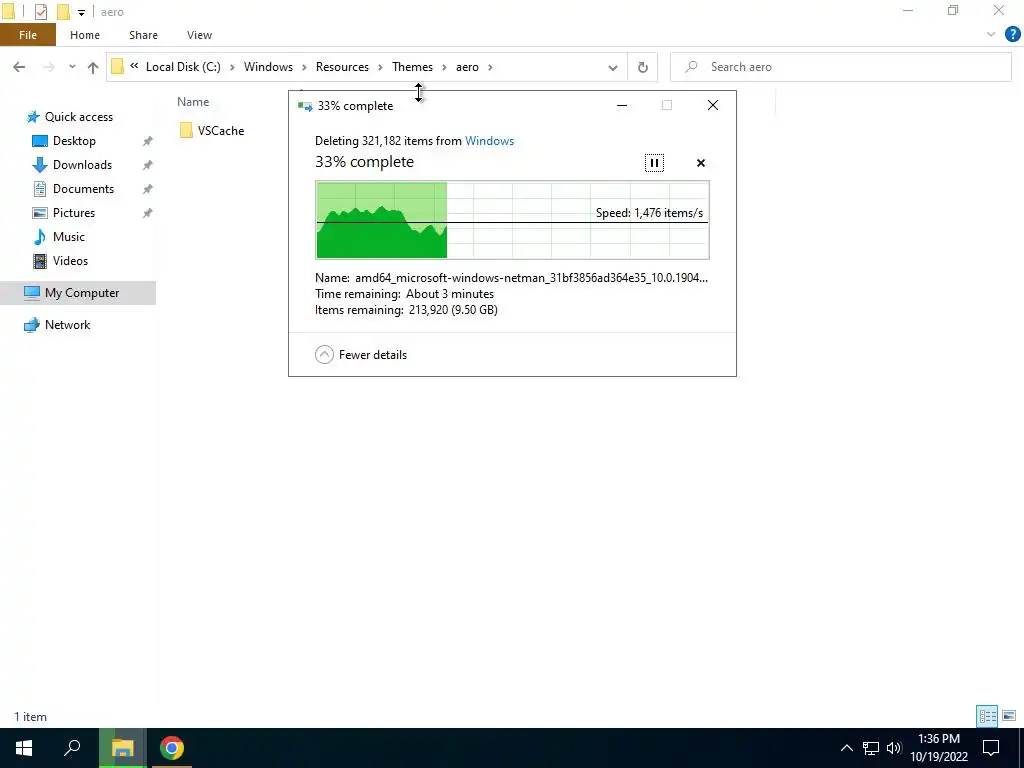
Task: Collapse dialog using Fewer details chevron
Action: pyautogui.click(x=325, y=355)
